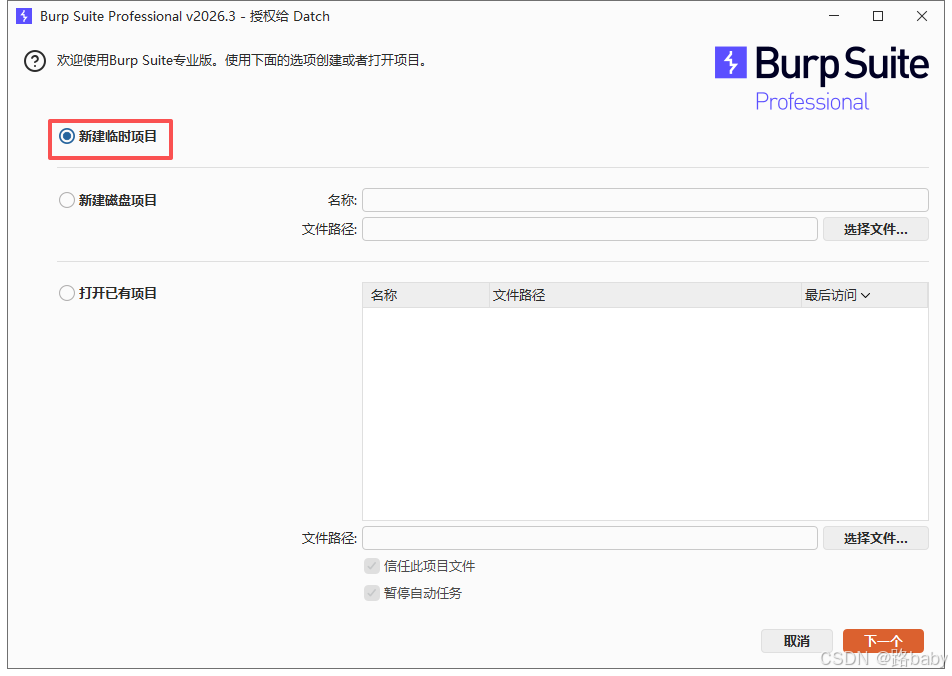Click the new disk project 文件路径 field
This screenshot has height=676, width=952.
590,229
